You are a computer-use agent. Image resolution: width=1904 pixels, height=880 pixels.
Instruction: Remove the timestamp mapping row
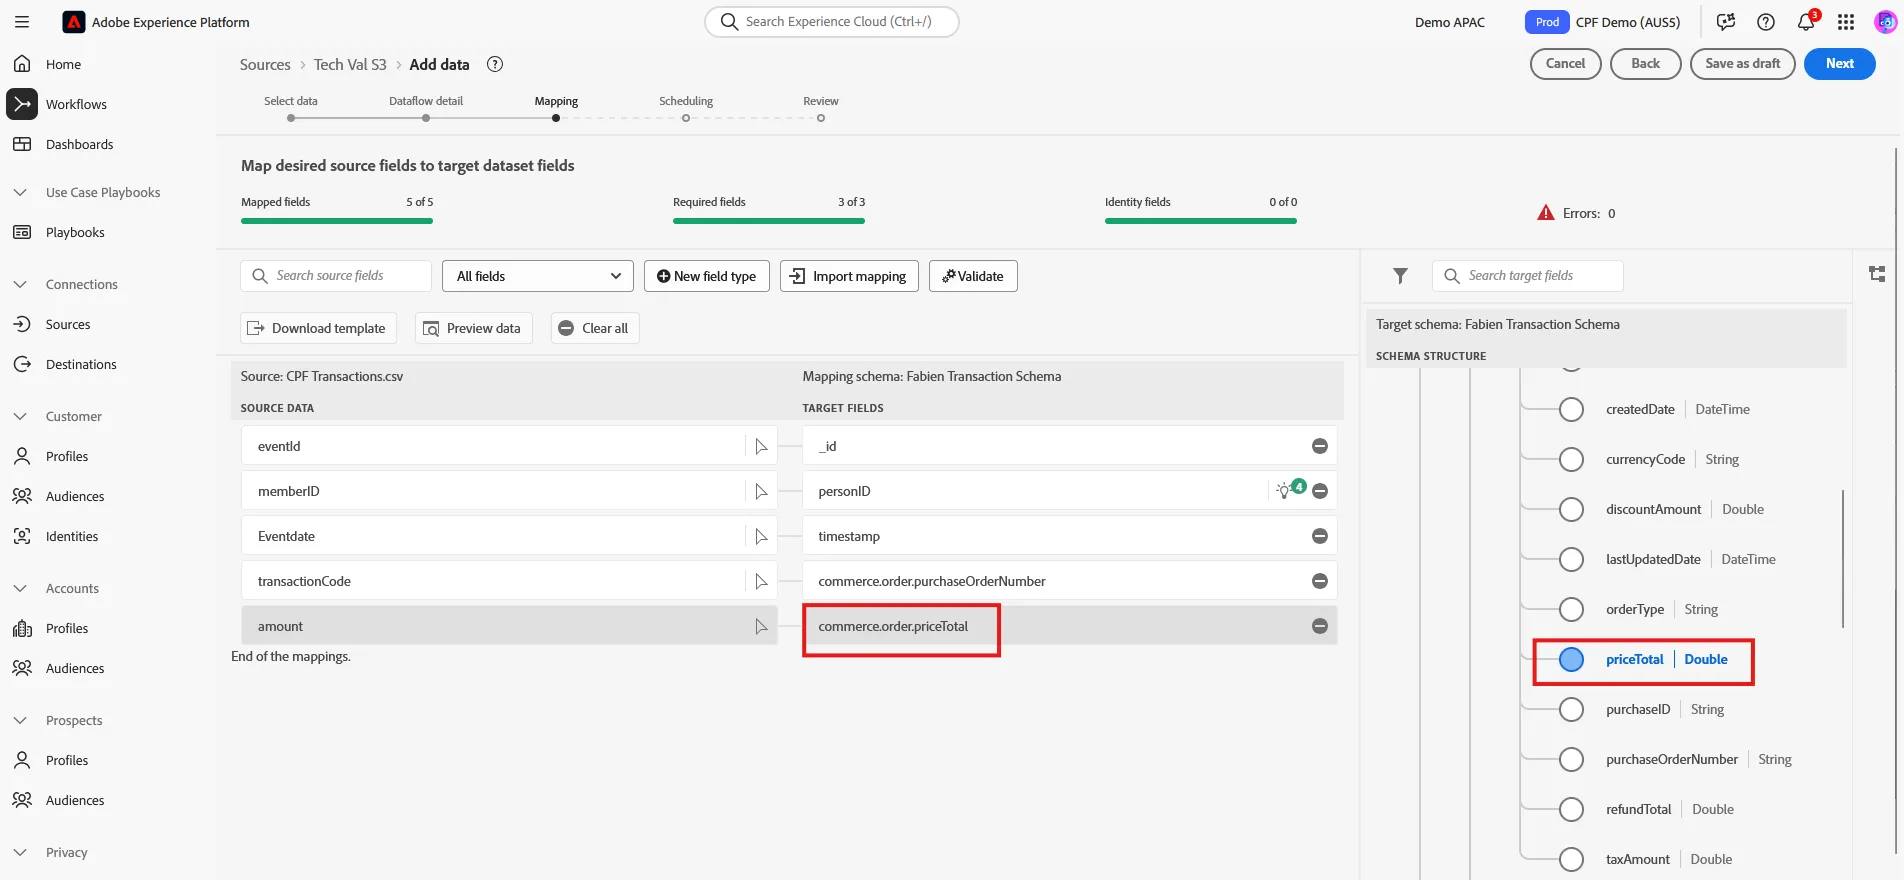1320,536
